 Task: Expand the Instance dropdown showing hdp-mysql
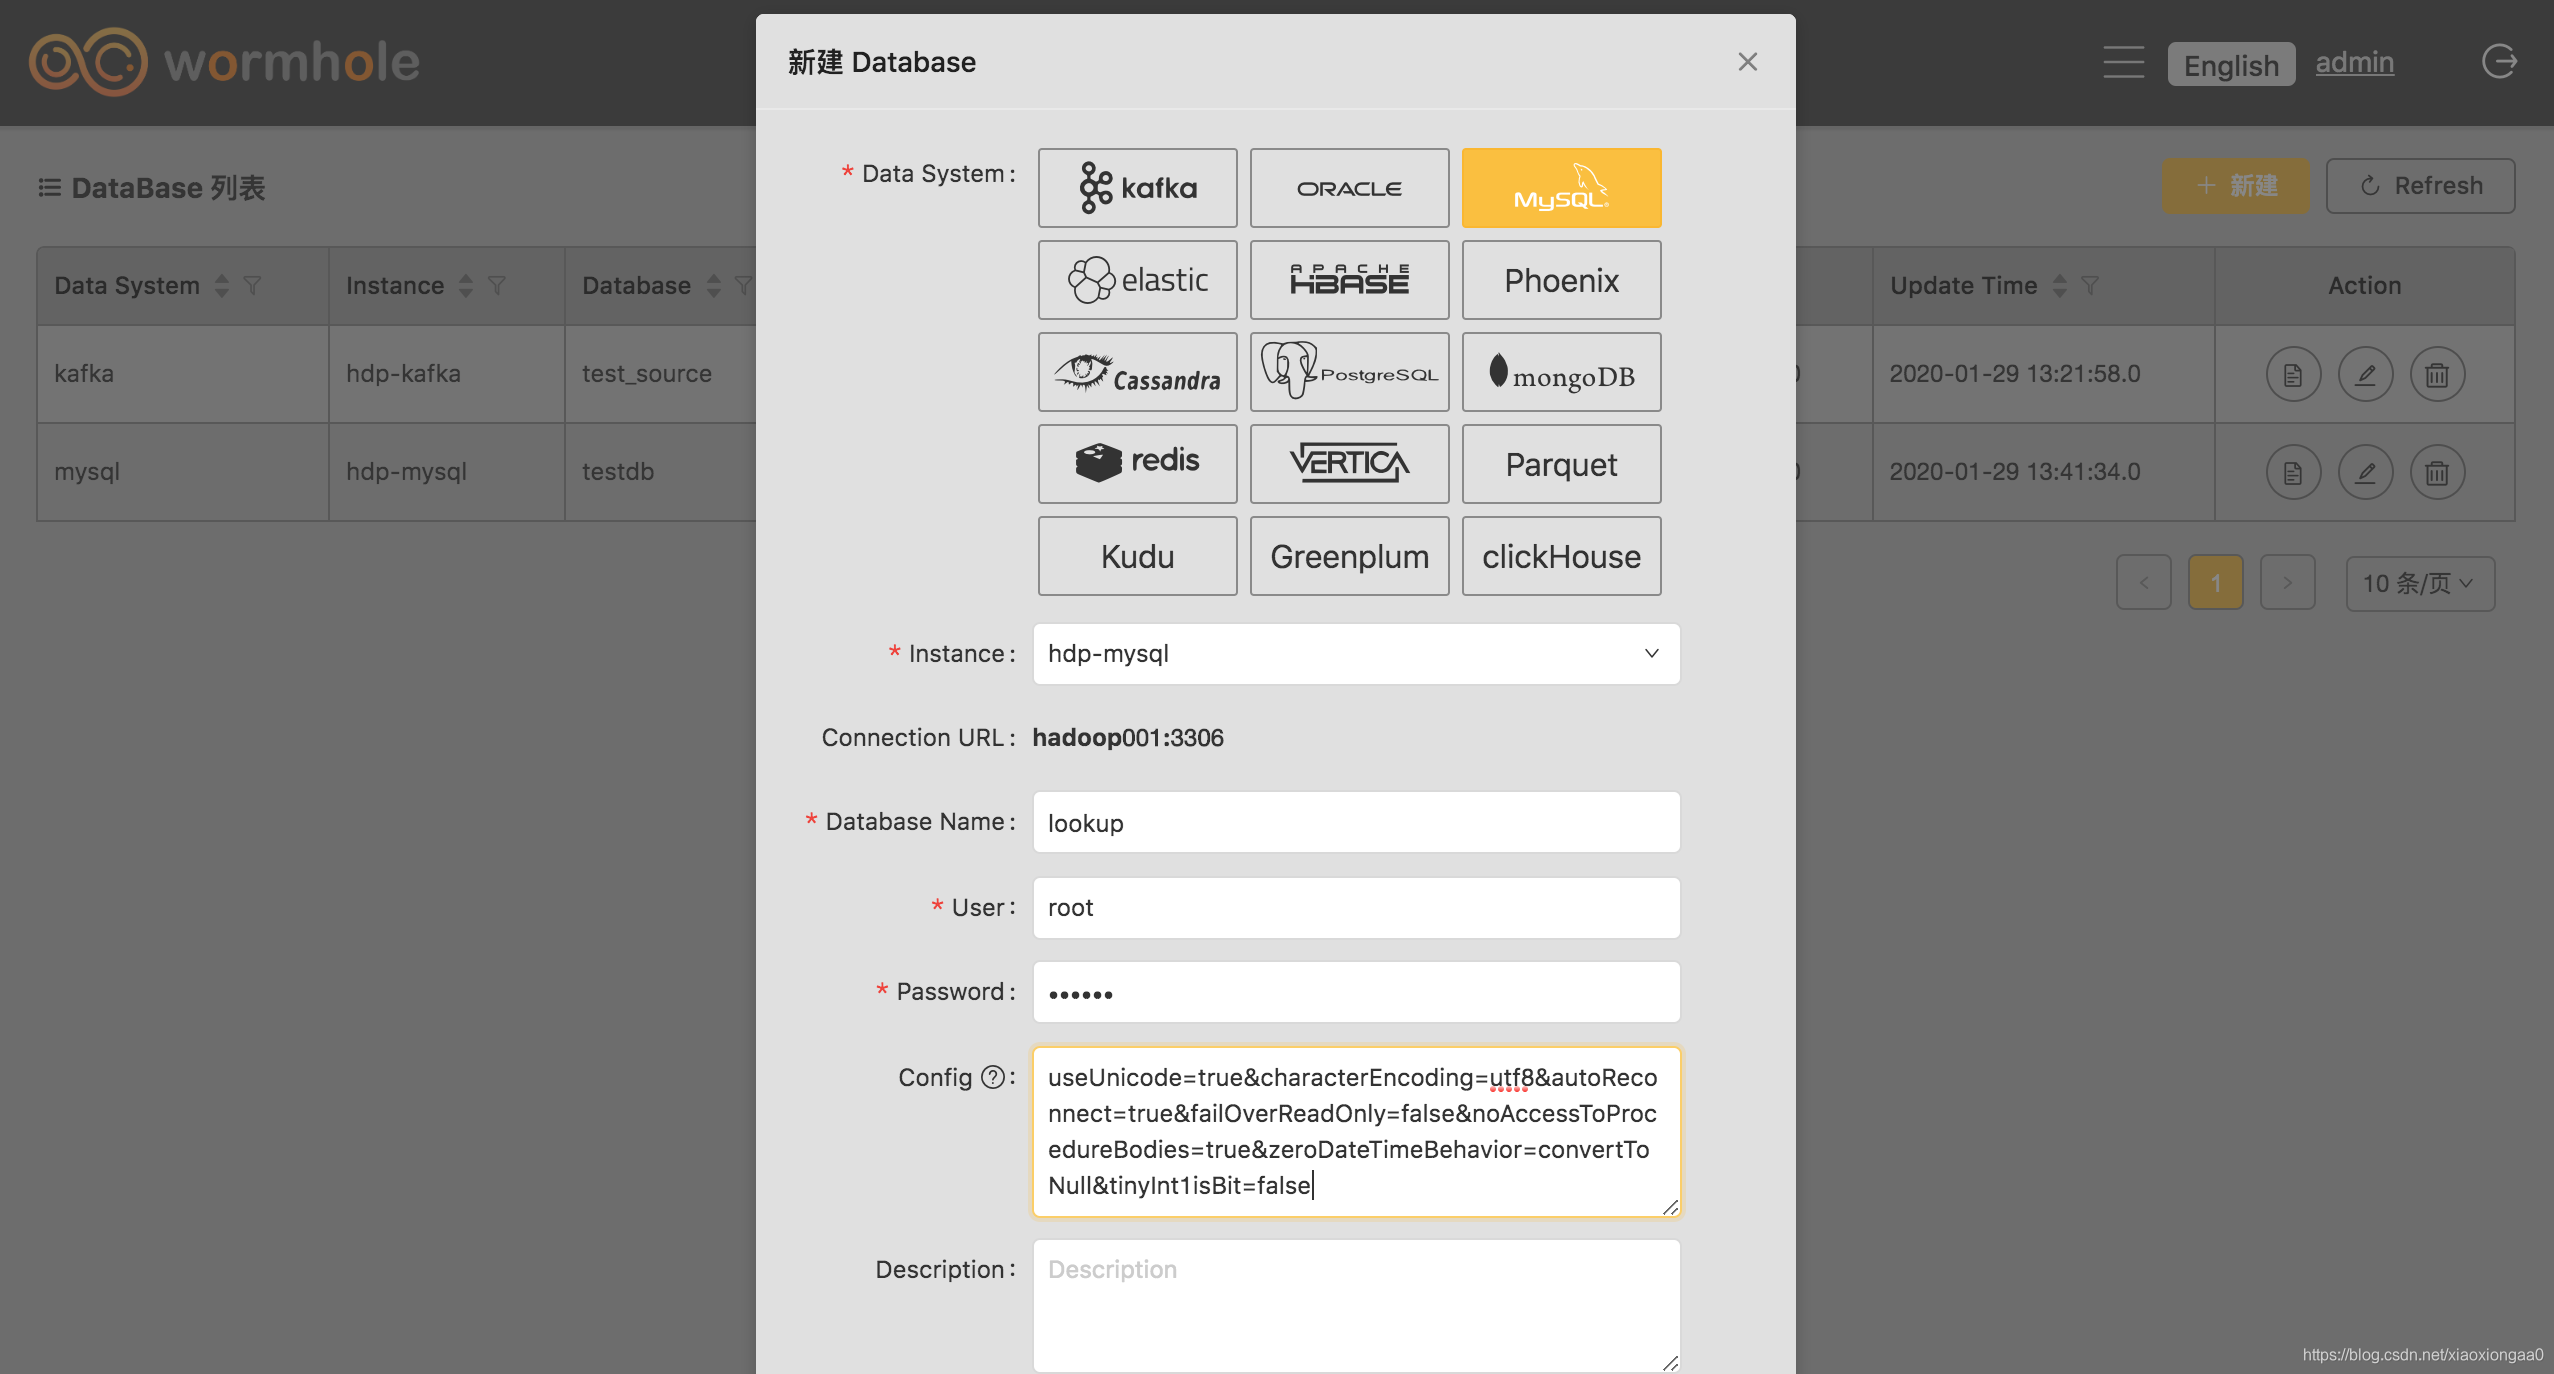click(x=1356, y=654)
